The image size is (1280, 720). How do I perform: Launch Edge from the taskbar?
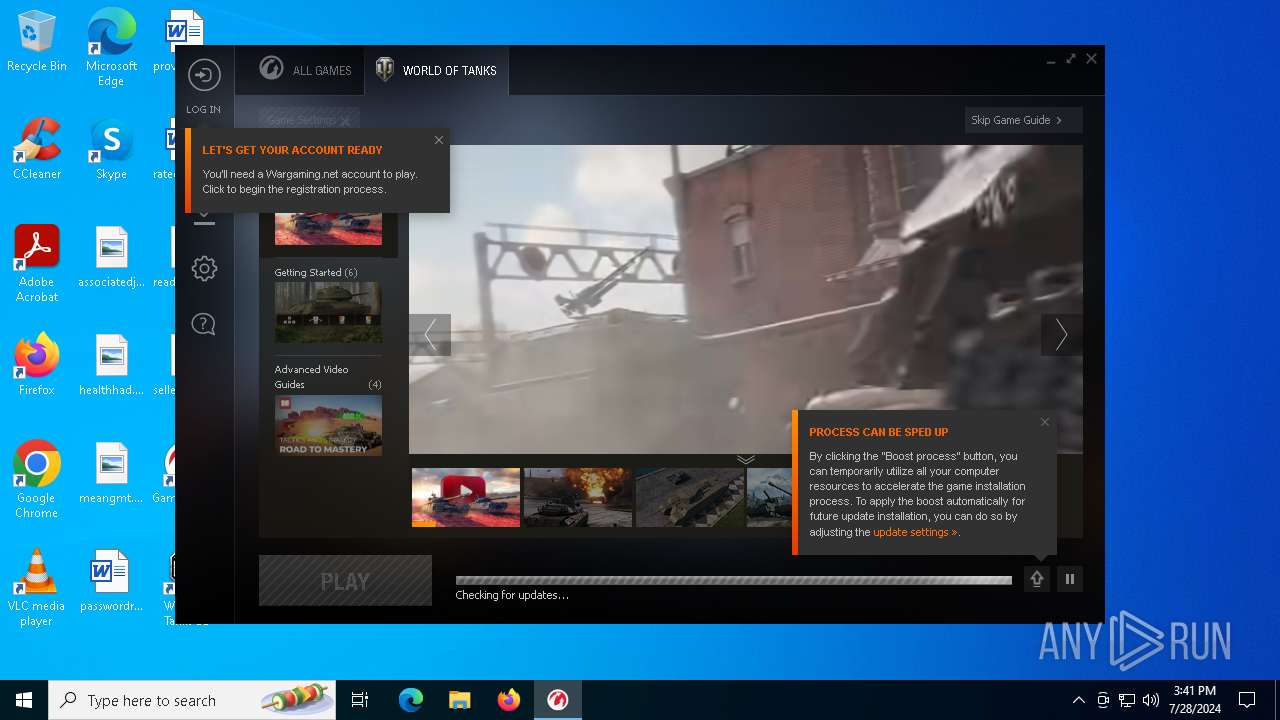(x=411, y=700)
